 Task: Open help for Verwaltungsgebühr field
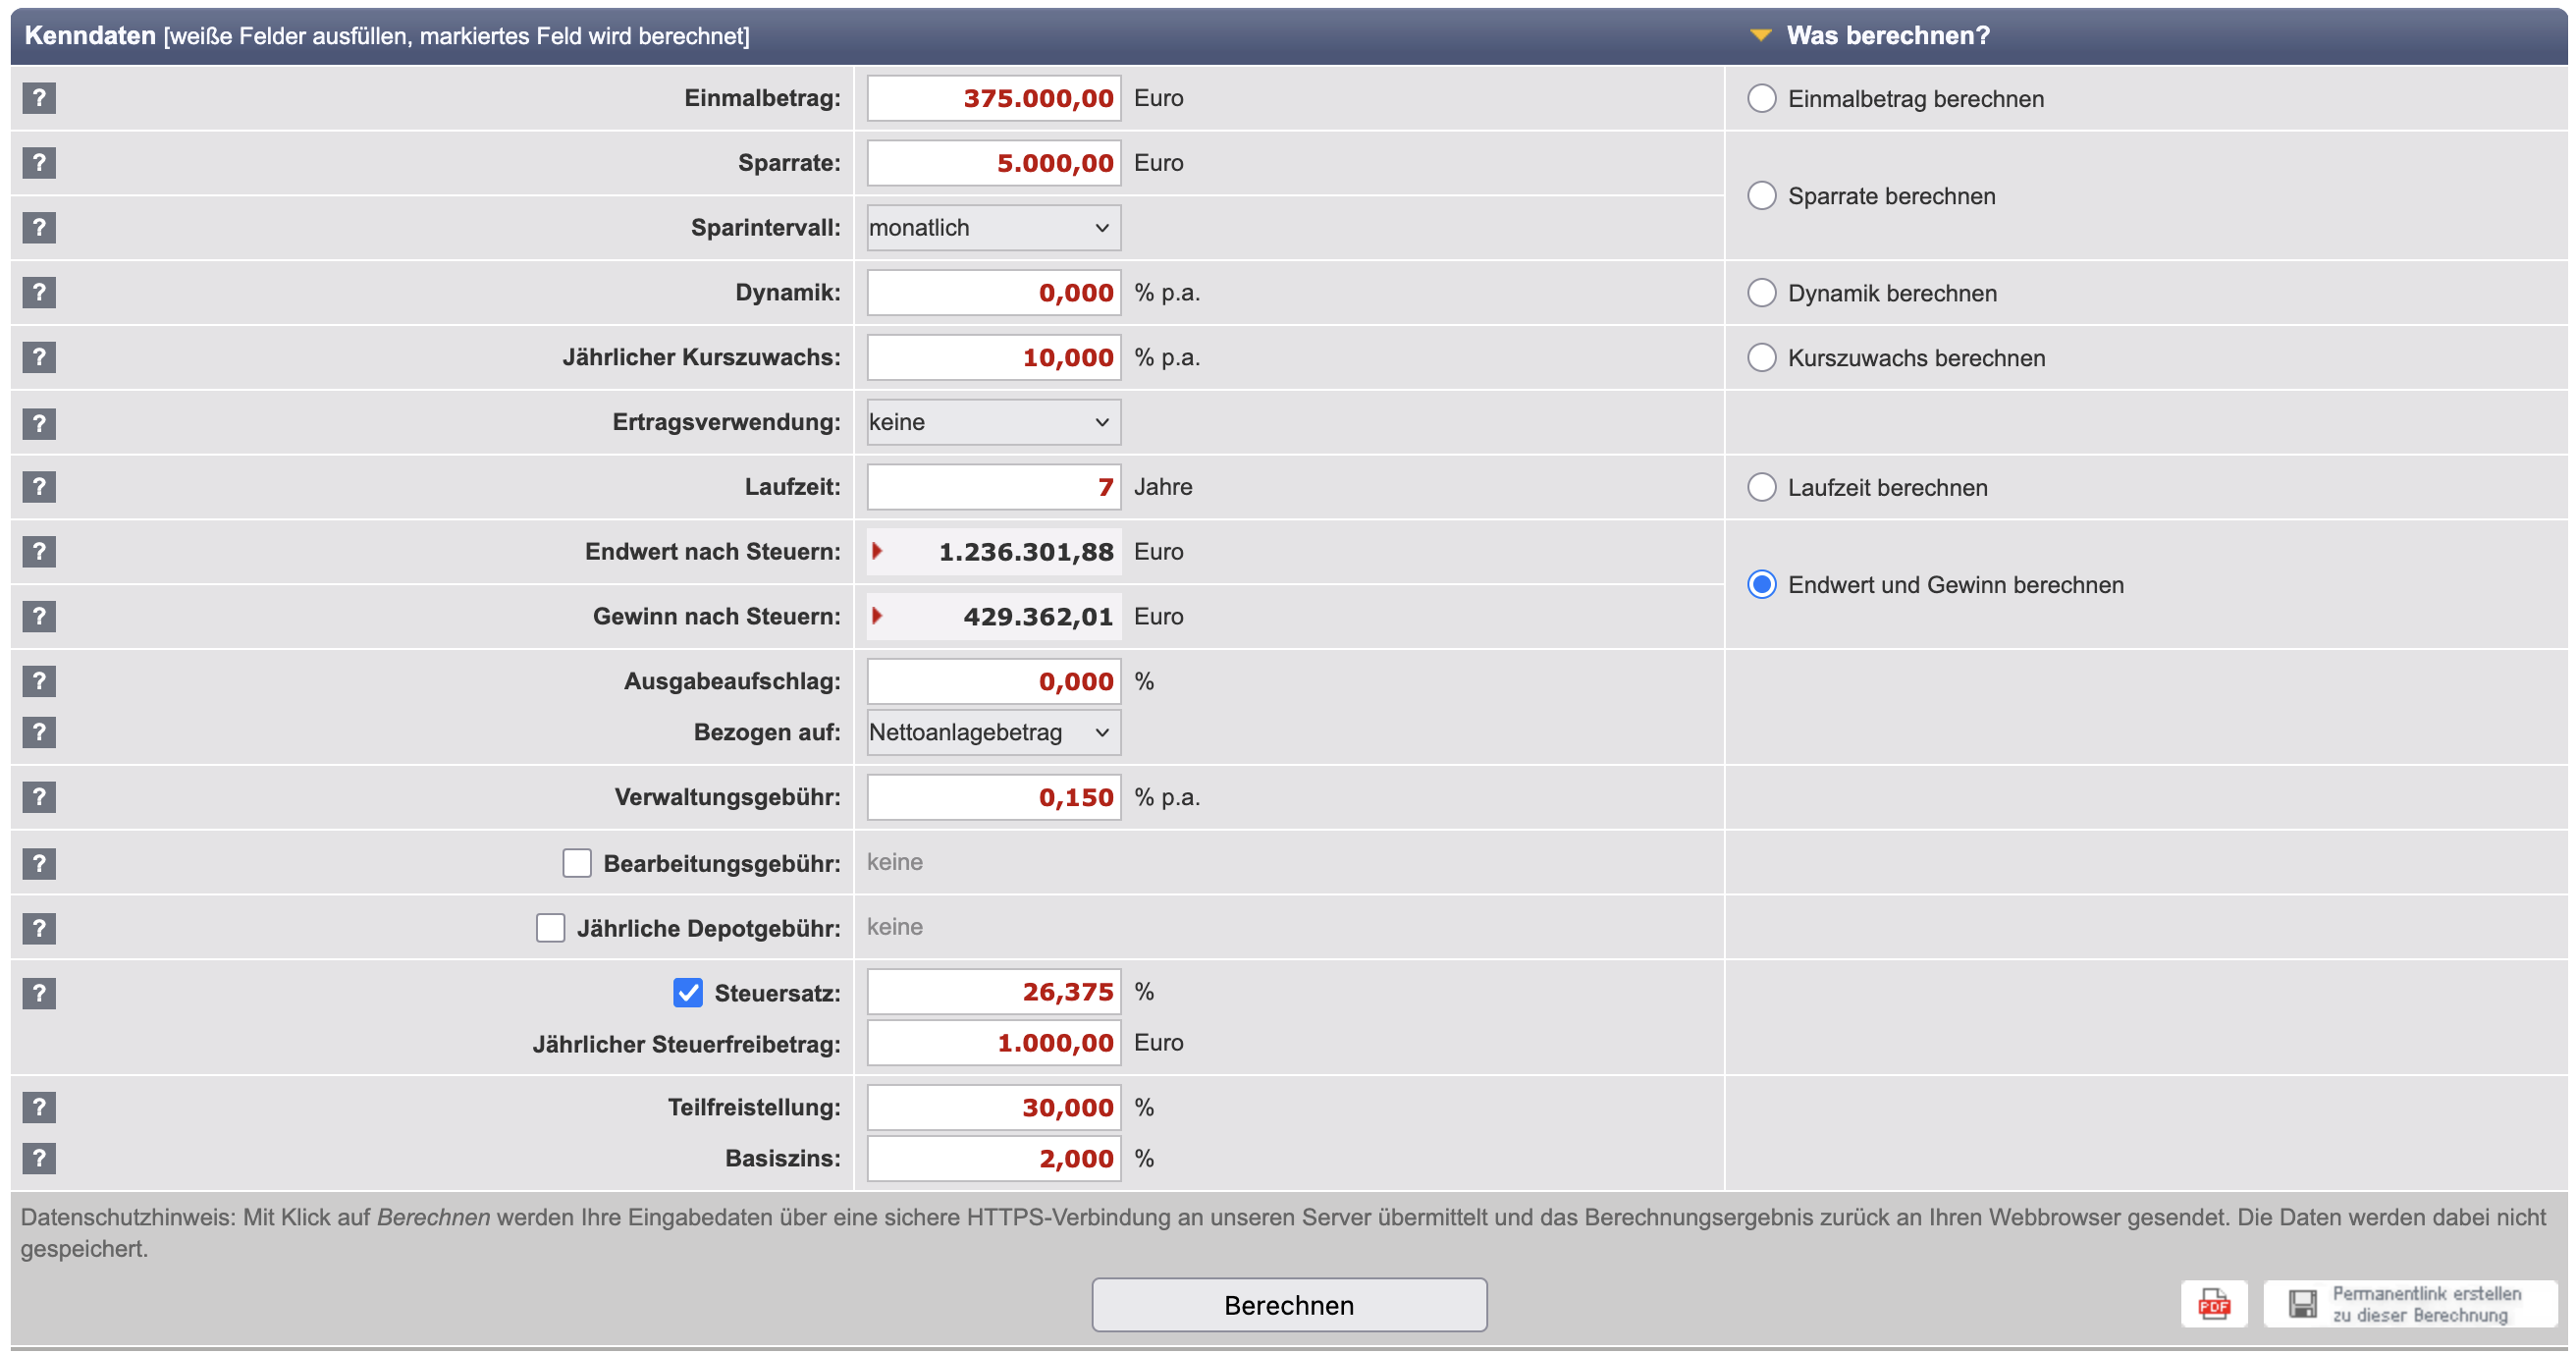click(x=39, y=797)
